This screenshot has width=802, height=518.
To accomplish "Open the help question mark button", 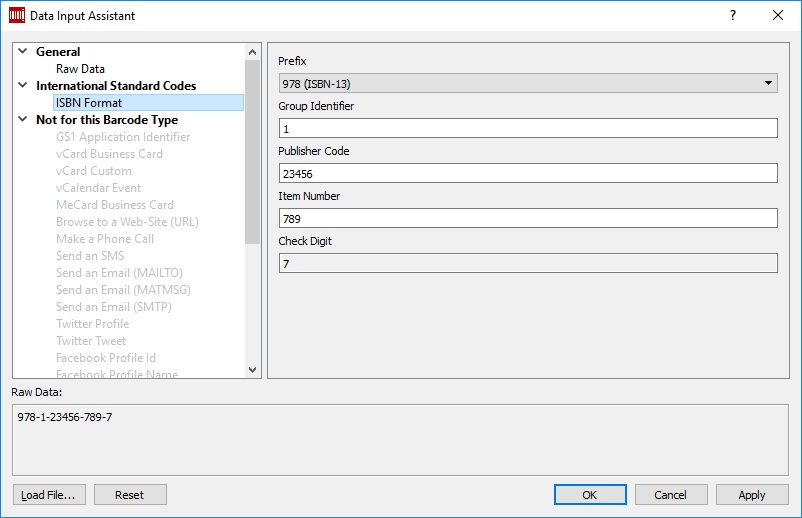I will click(x=733, y=15).
